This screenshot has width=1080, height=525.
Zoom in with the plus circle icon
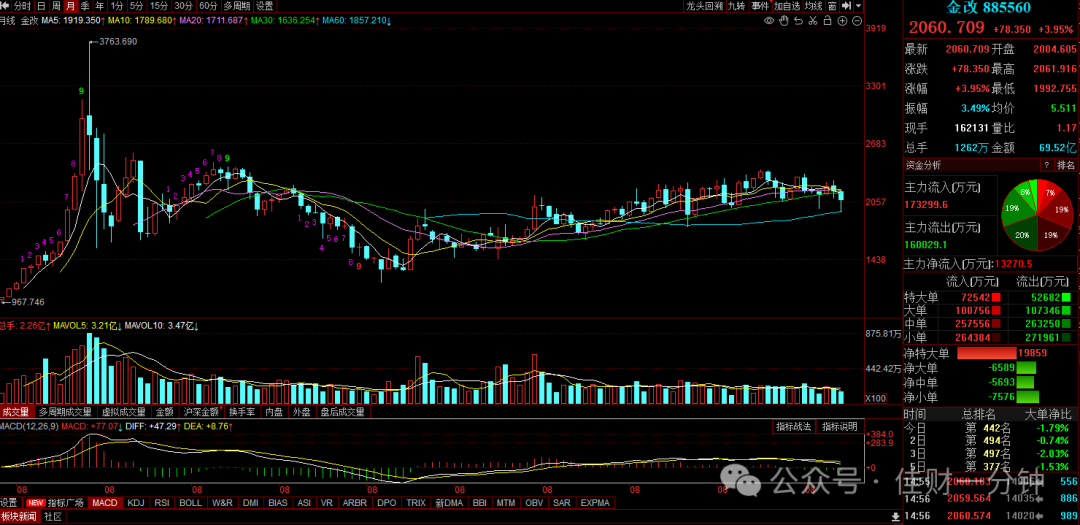coord(842,21)
